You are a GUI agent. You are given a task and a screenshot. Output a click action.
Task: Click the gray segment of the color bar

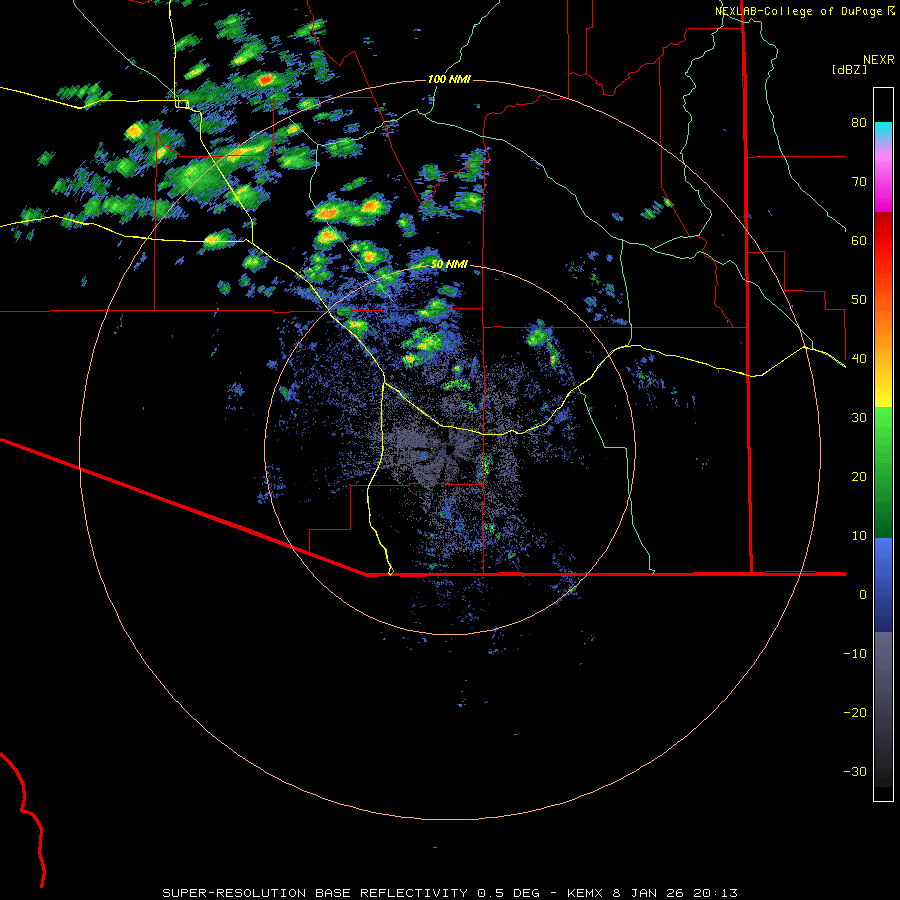pos(883,709)
